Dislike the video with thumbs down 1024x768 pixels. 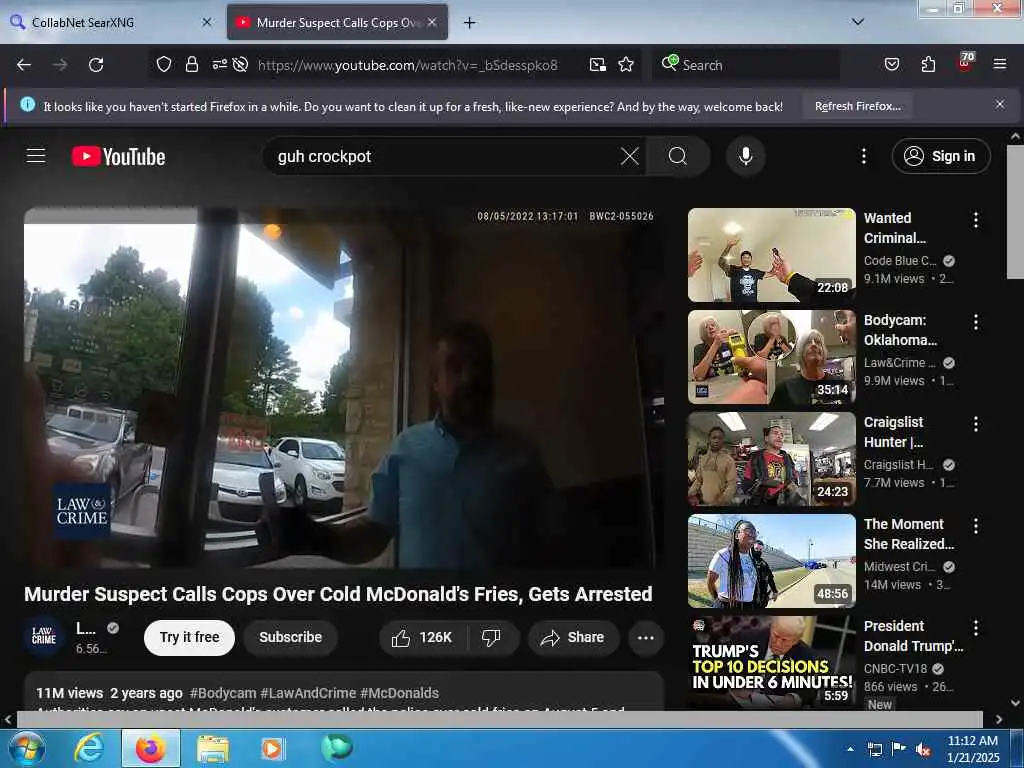(x=491, y=637)
